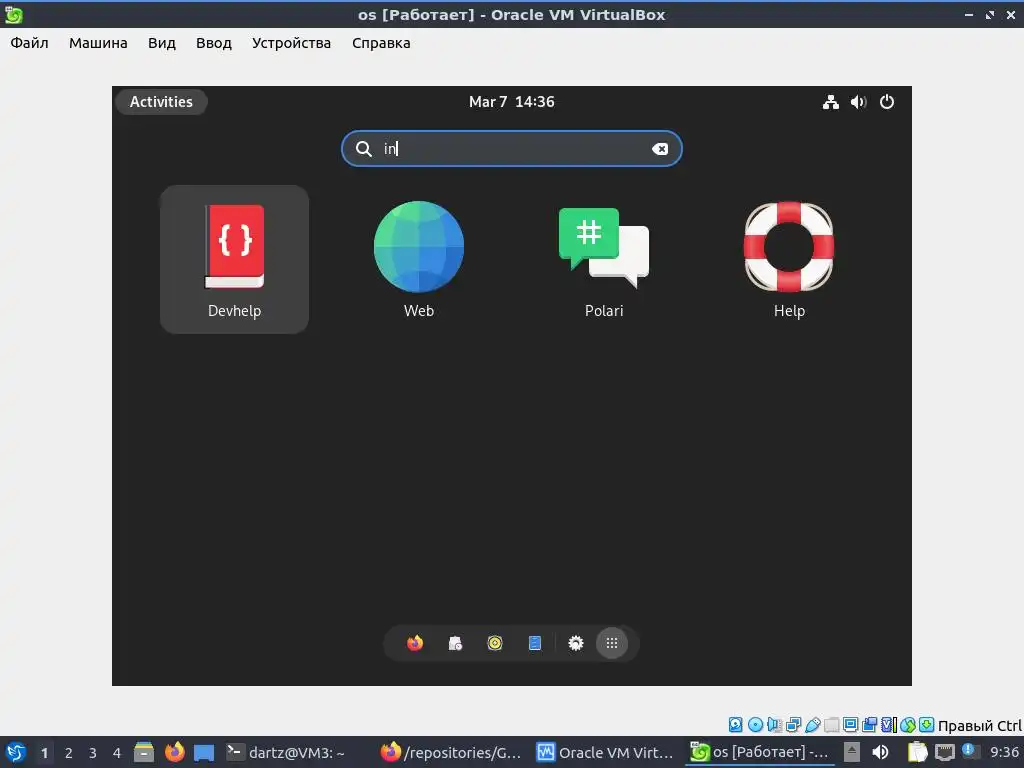Select the os [Работает] taskbar entry
Viewport: 1024px width, 768px height.
760,752
